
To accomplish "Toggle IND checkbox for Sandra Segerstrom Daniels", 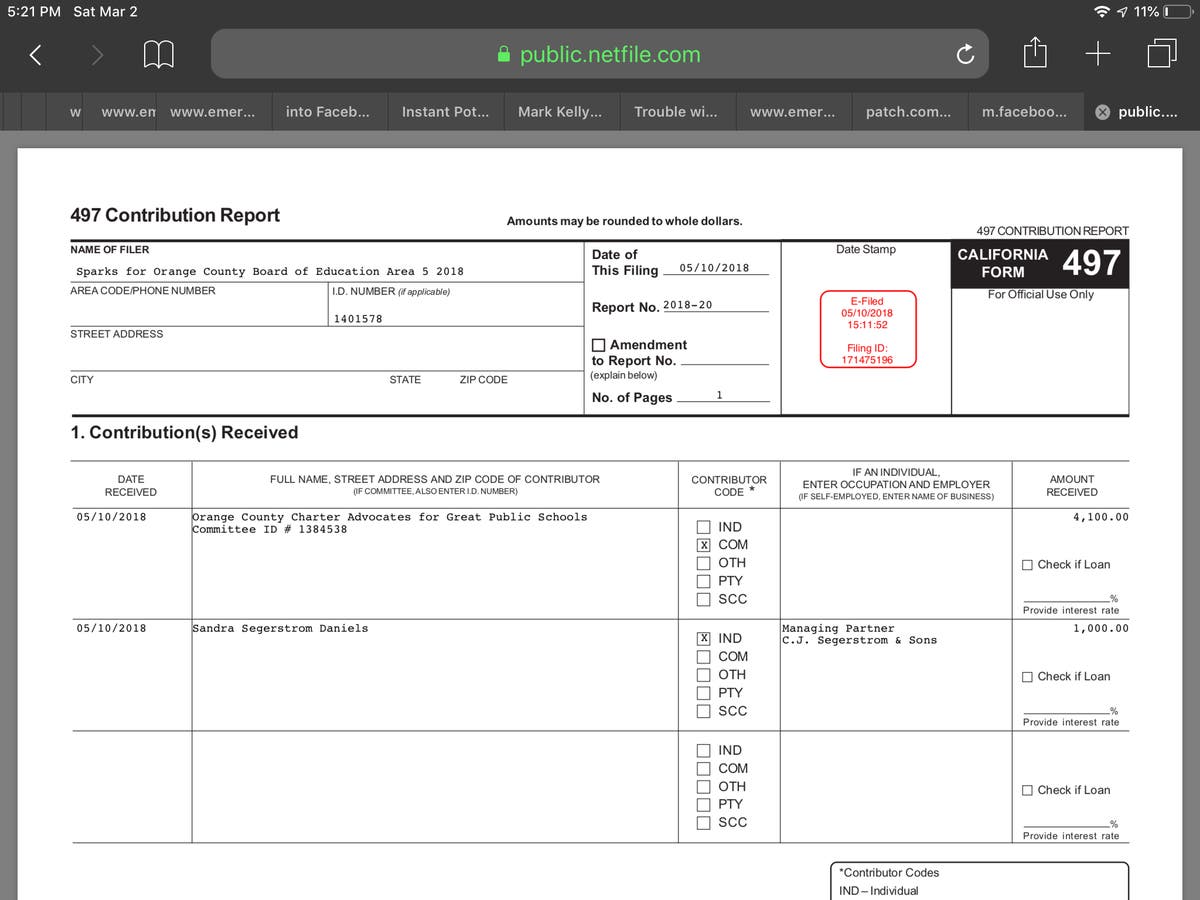I will coord(704,638).
